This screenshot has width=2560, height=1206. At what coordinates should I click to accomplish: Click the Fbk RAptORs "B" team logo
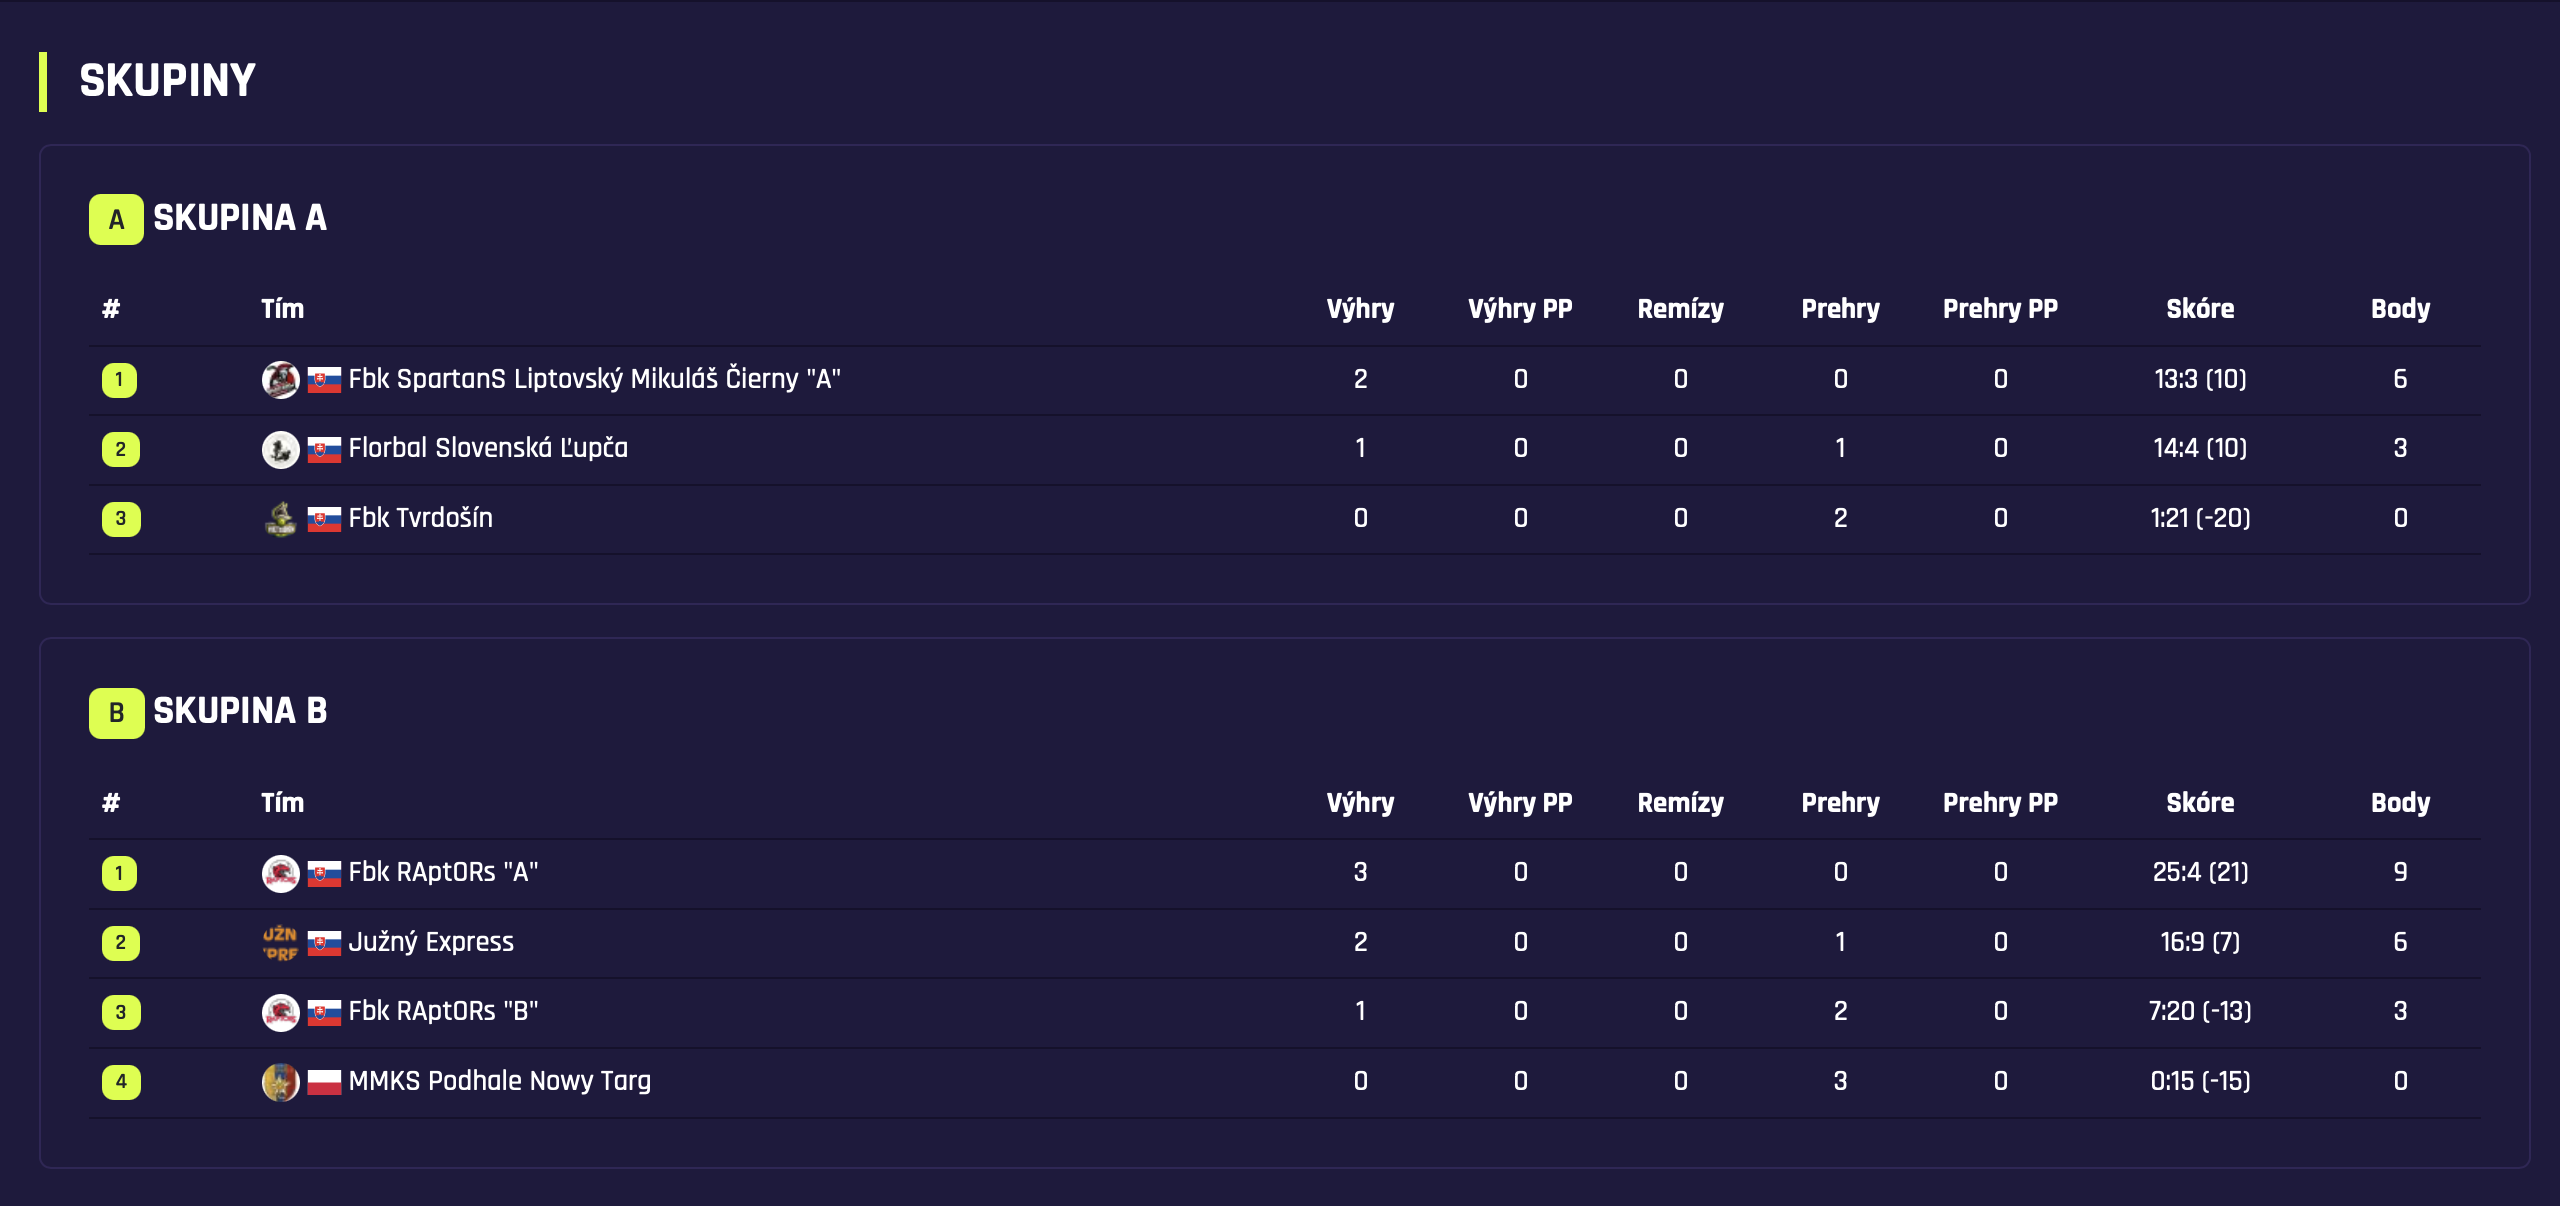pos(280,1012)
